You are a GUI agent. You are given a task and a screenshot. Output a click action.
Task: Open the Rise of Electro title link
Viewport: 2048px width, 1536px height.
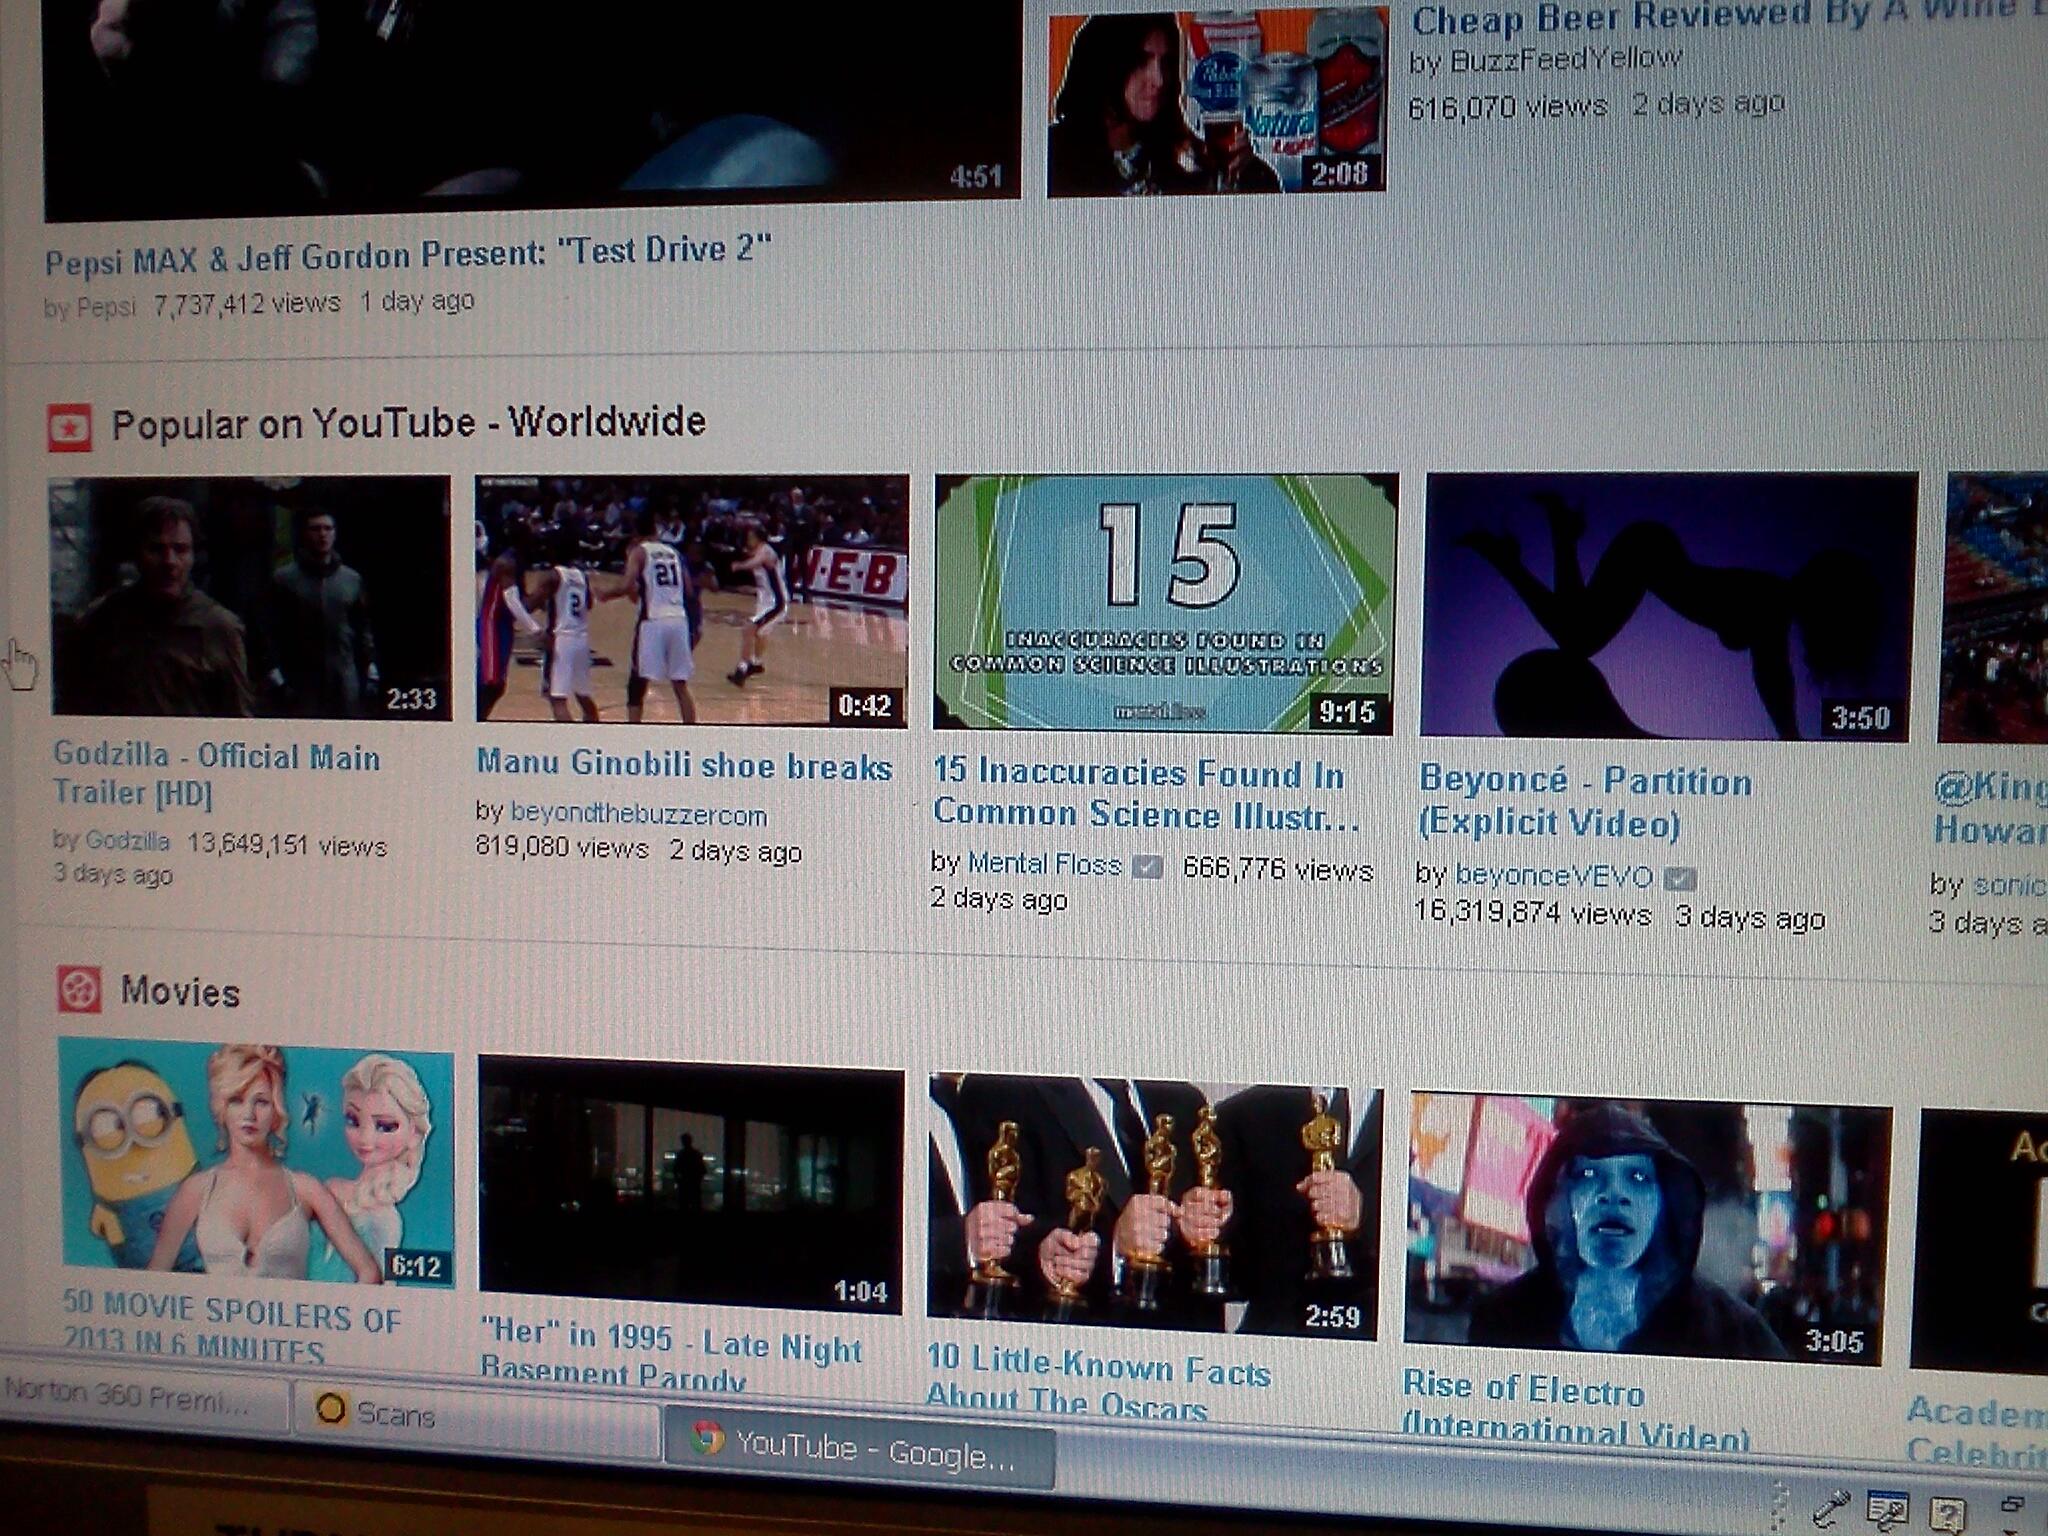point(1575,1411)
